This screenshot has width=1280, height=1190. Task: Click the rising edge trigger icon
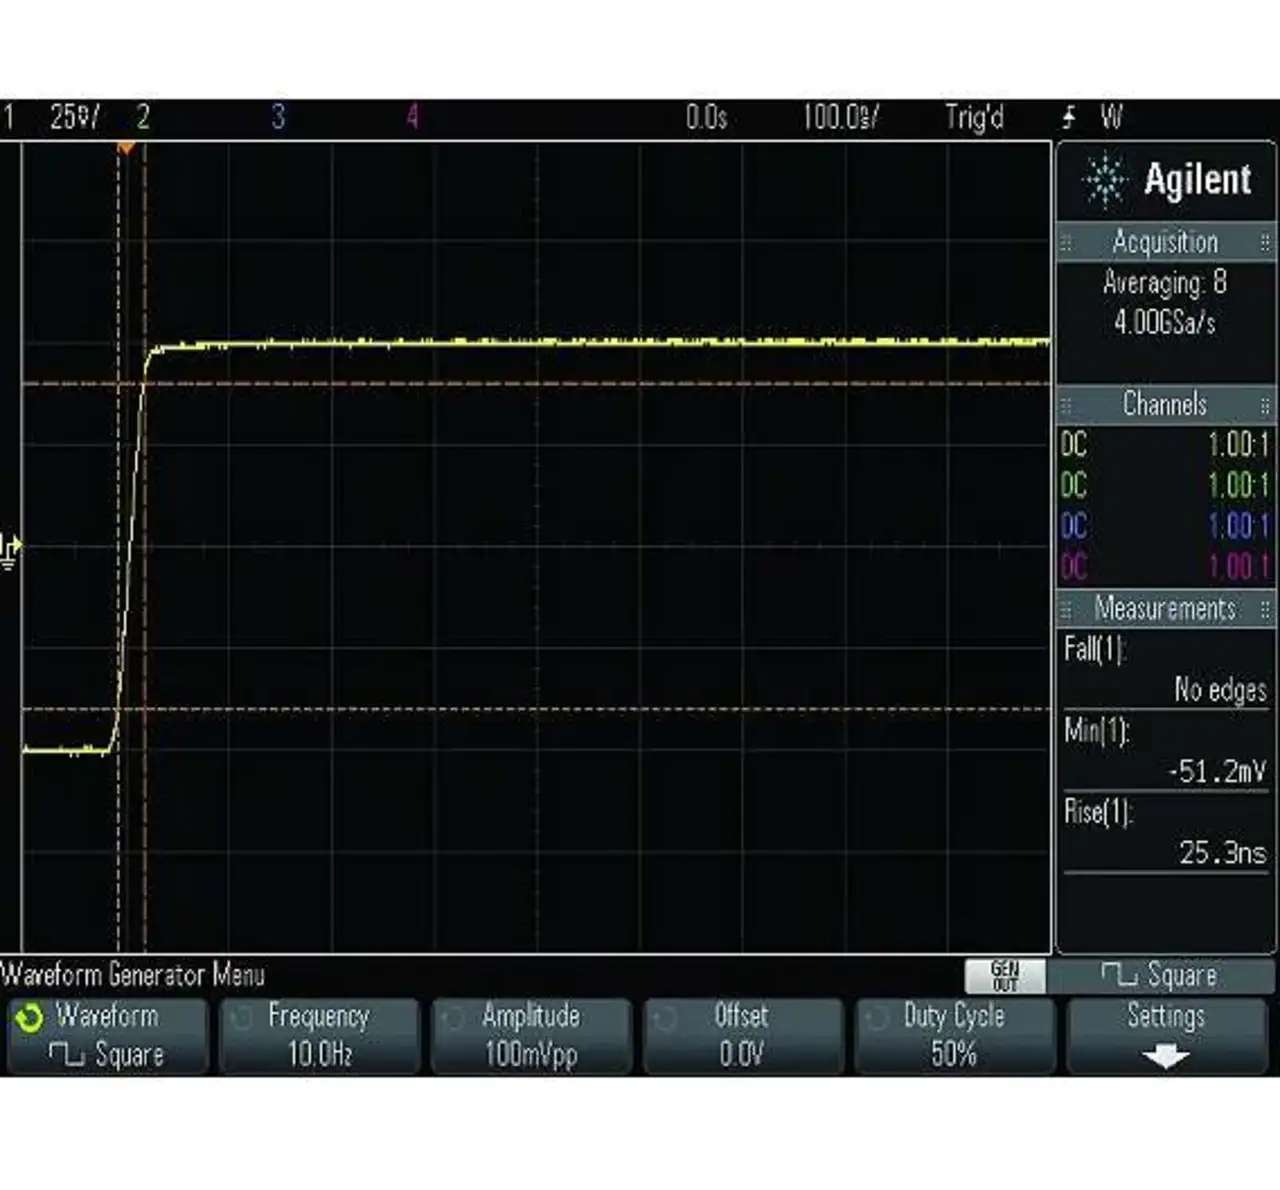1069,119
